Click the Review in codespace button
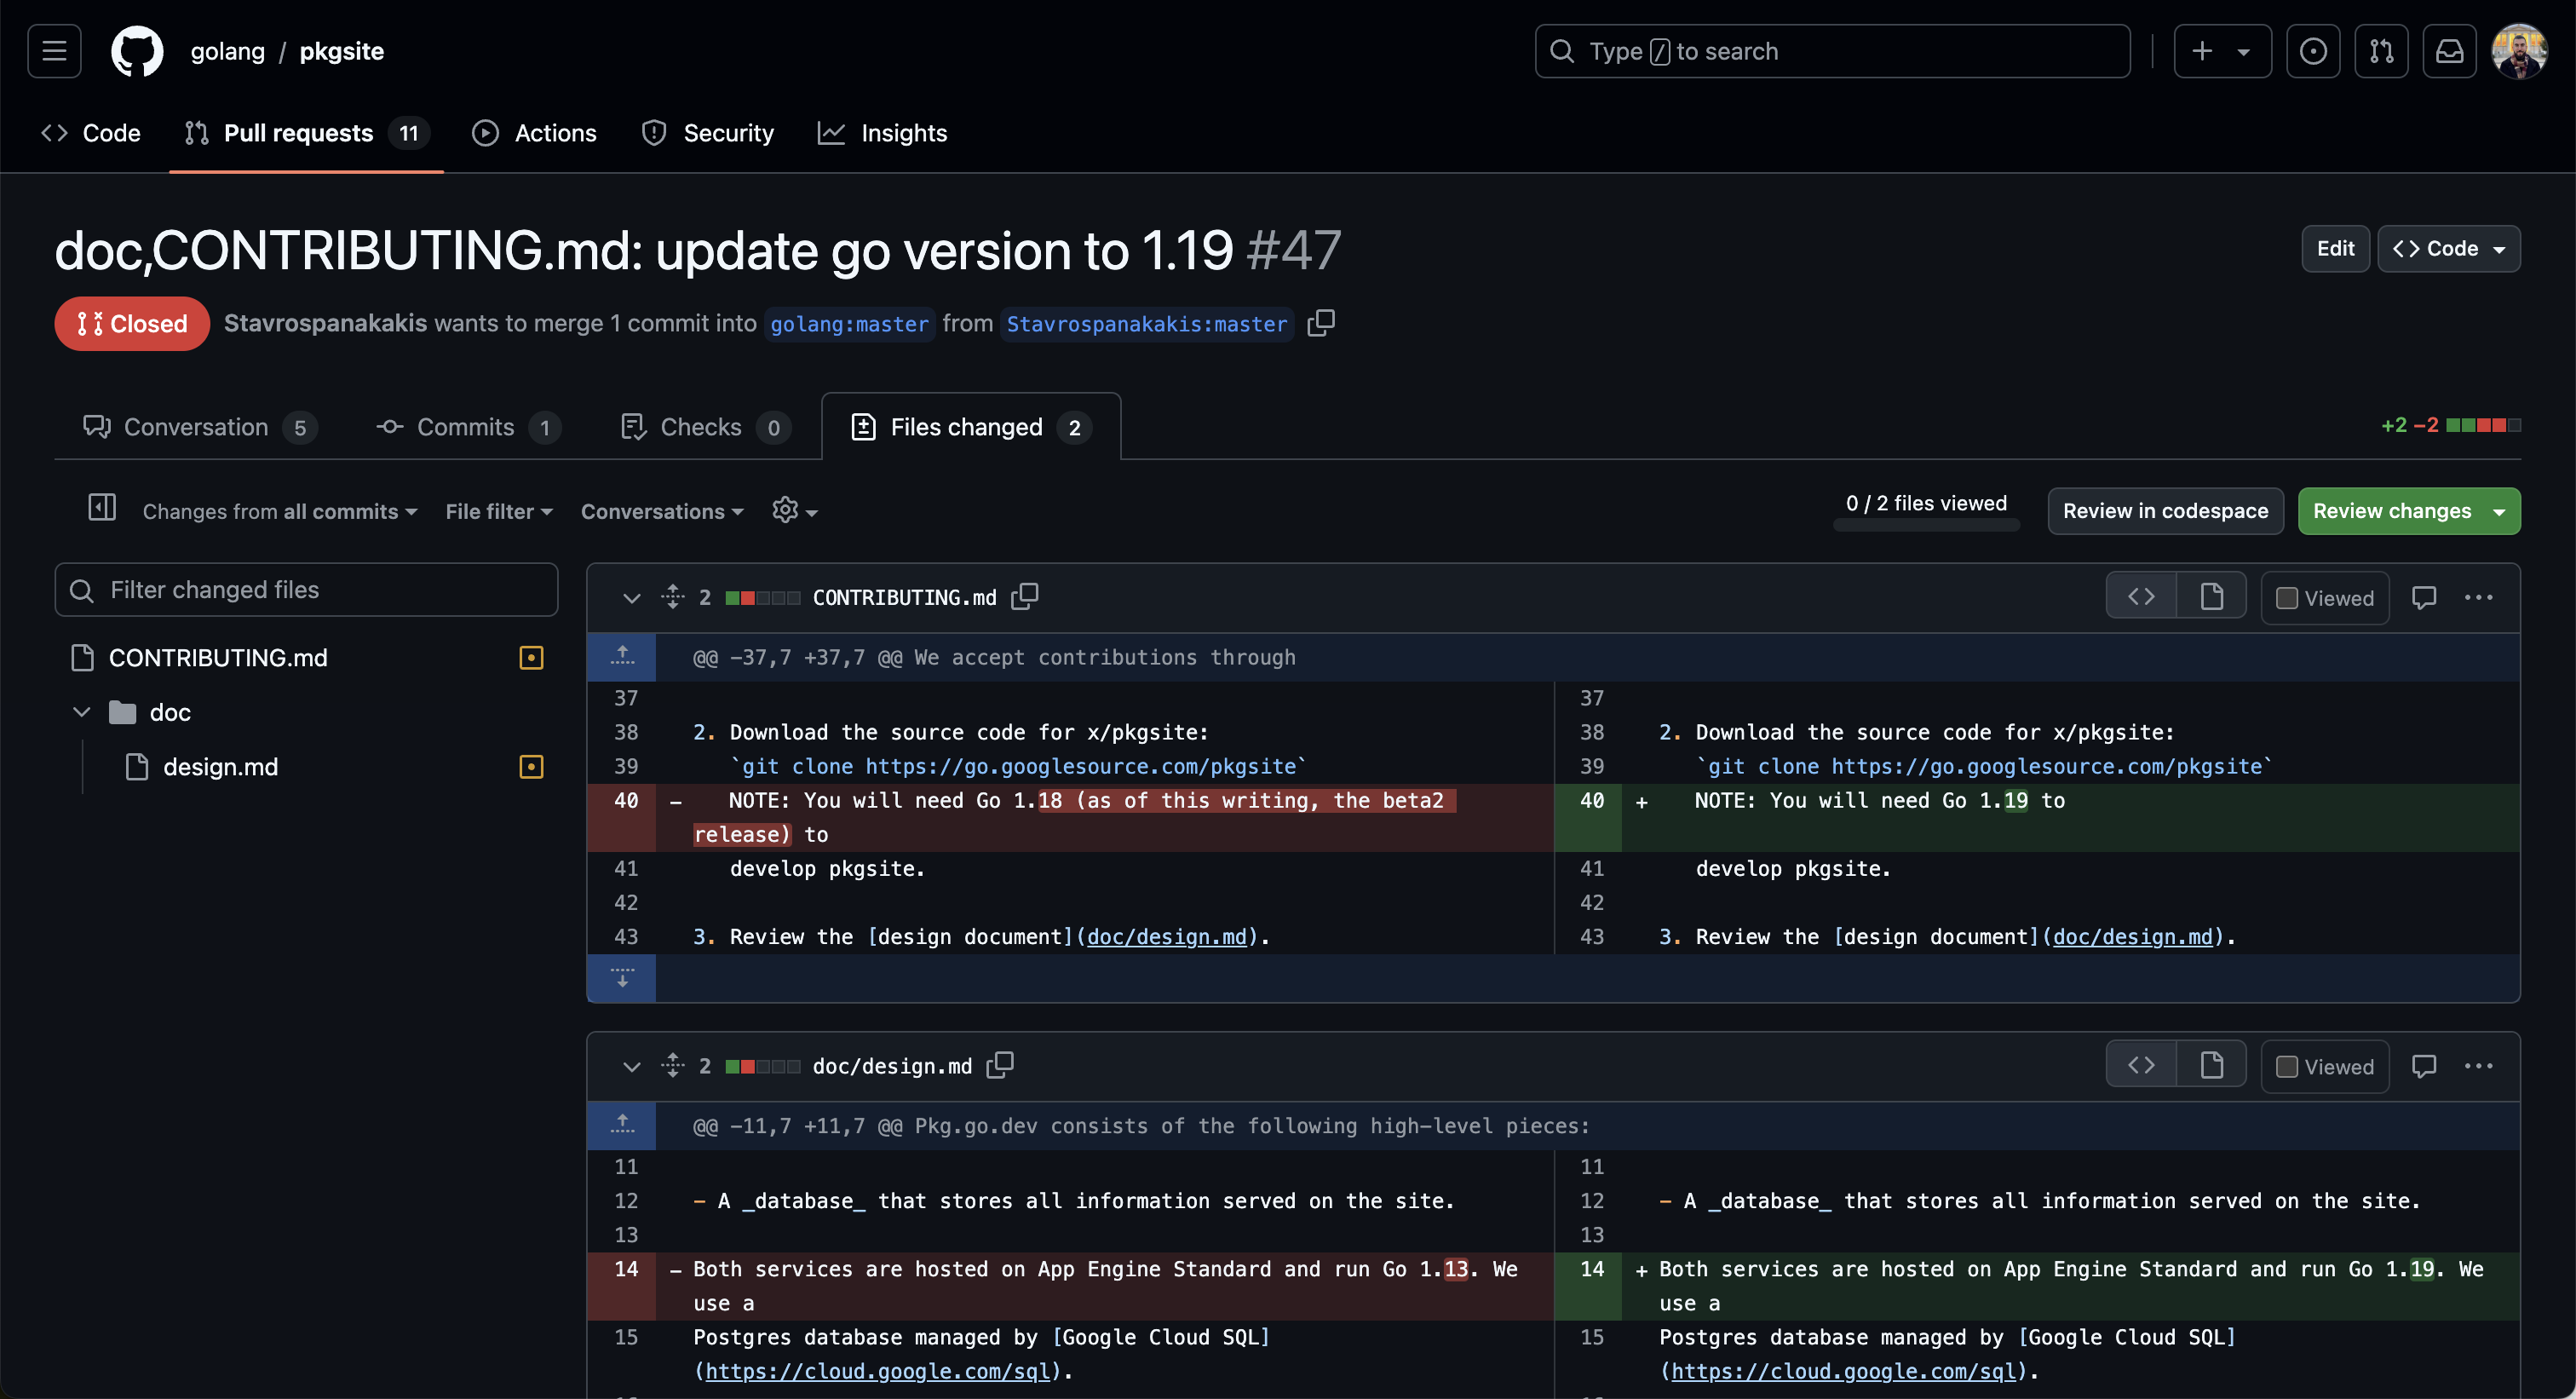This screenshot has height=1399, width=2576. (2165, 510)
